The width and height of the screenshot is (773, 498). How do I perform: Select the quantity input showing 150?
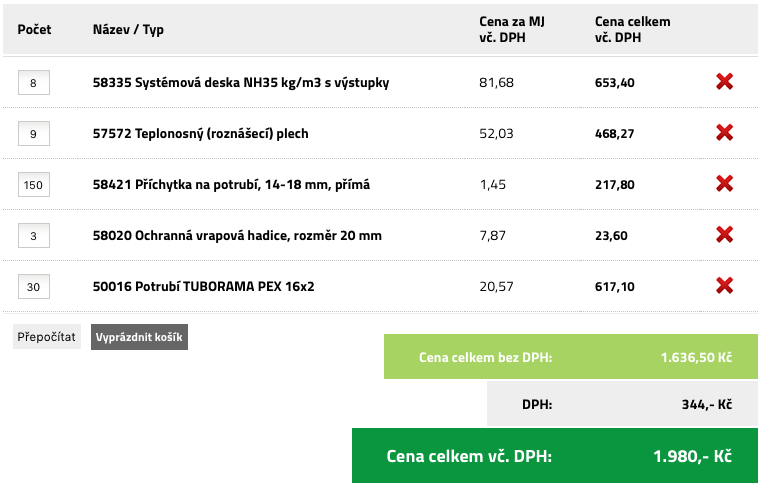[34, 185]
